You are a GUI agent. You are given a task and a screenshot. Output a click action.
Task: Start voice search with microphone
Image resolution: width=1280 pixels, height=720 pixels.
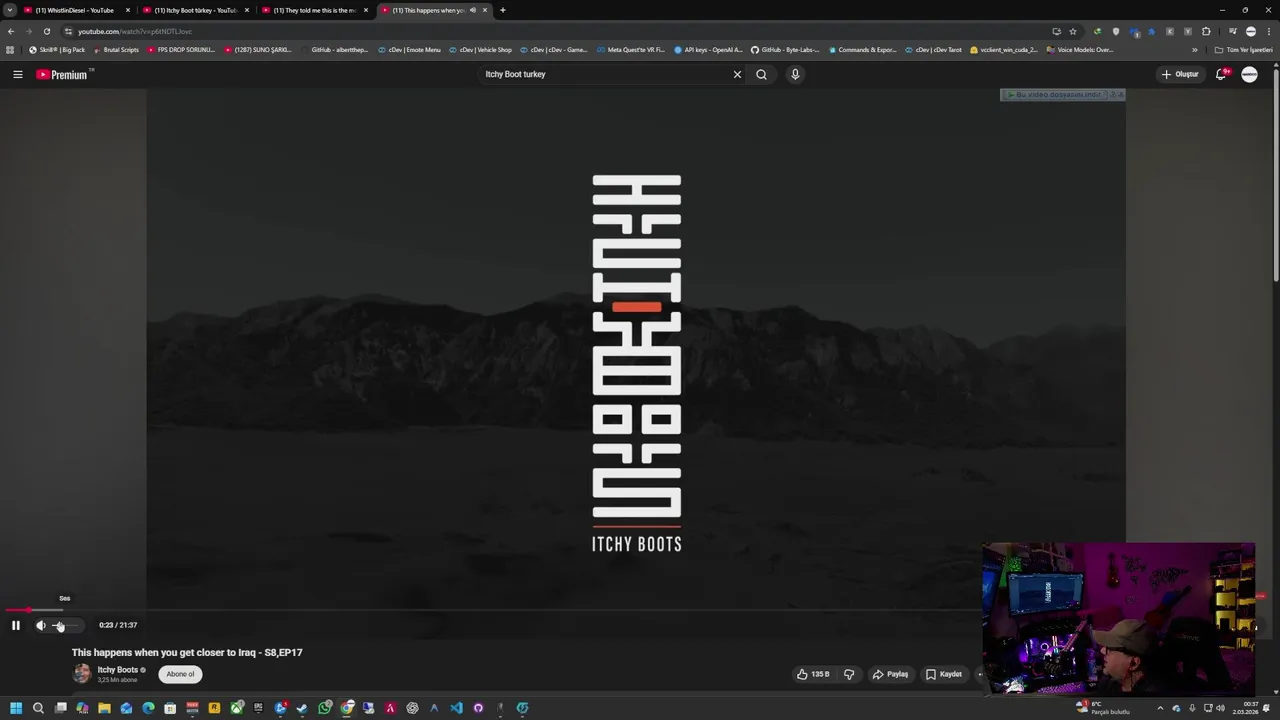[795, 74]
